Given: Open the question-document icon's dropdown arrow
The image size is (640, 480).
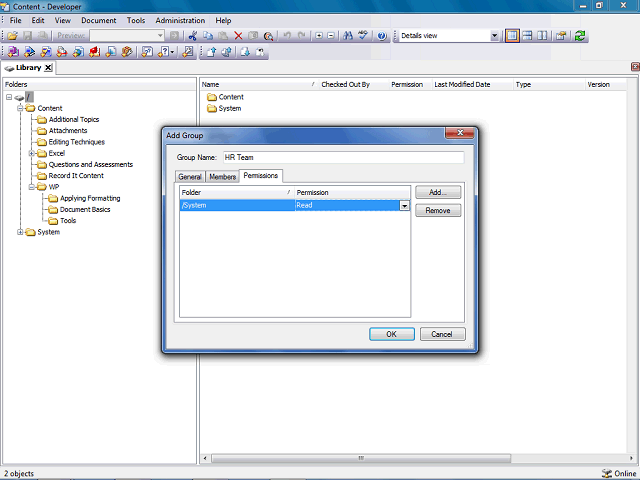Looking at the screenshot, I should [x=173, y=52].
